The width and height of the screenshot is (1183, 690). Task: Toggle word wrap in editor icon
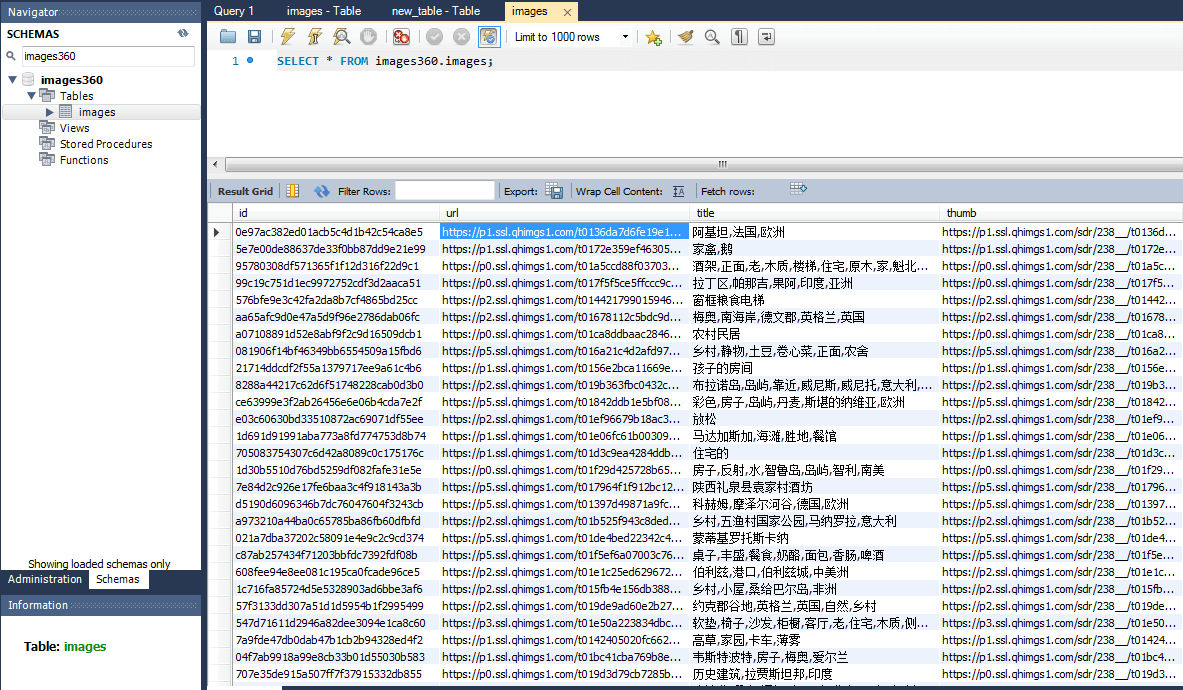tap(766, 37)
